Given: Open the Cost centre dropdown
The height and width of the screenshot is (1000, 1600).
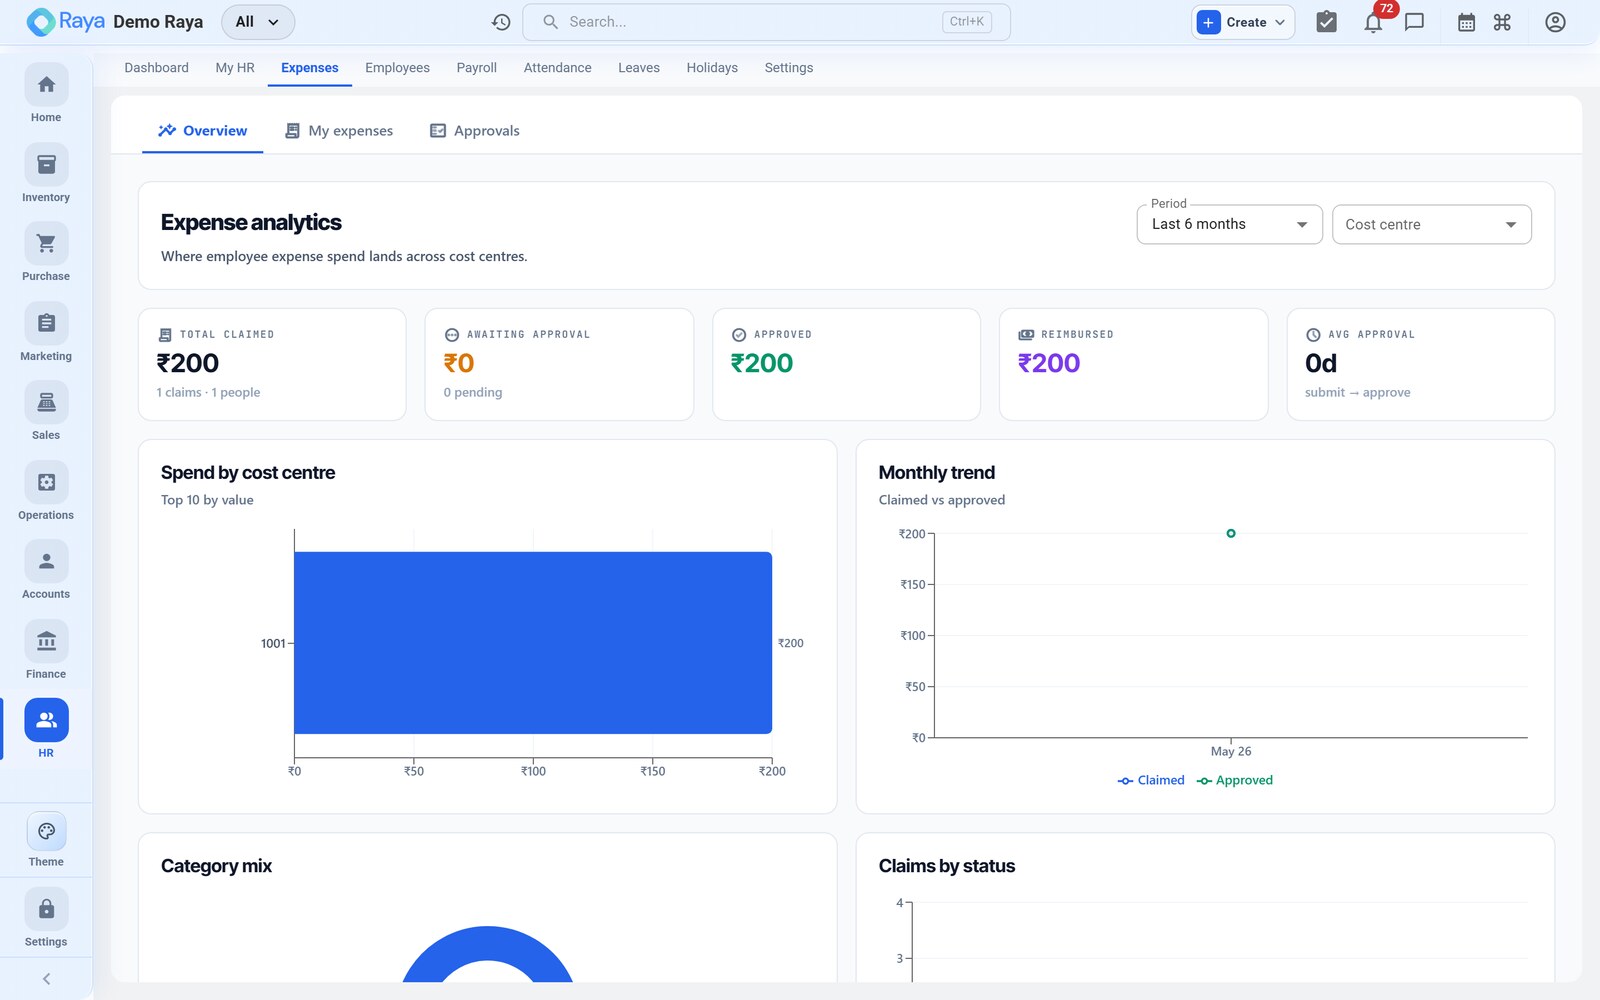Looking at the screenshot, I should tap(1431, 224).
